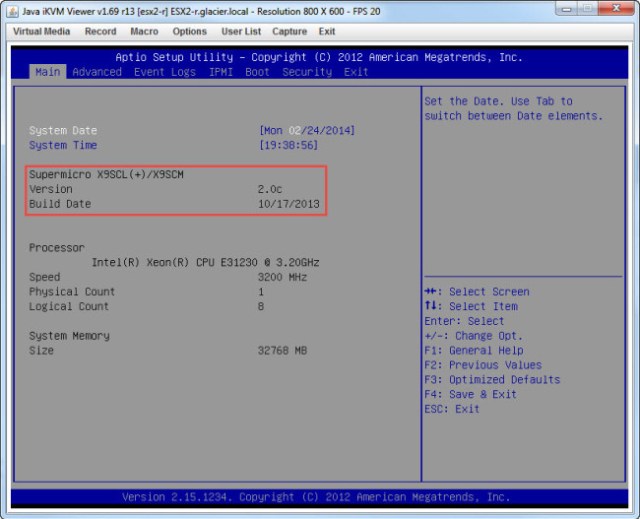This screenshot has width=640, height=519.
Task: Select the Main BIOS tab
Action: point(48,72)
